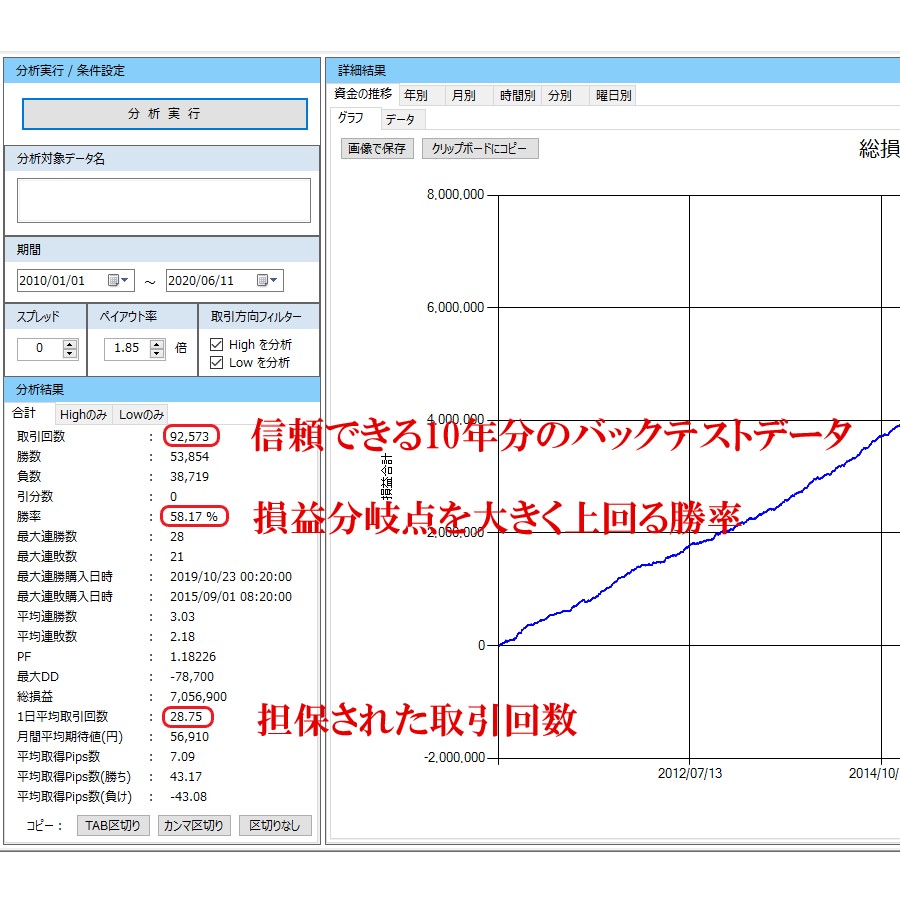Click the 分析対象データ名 input field
Screen dimensions: 900x900
click(163, 200)
